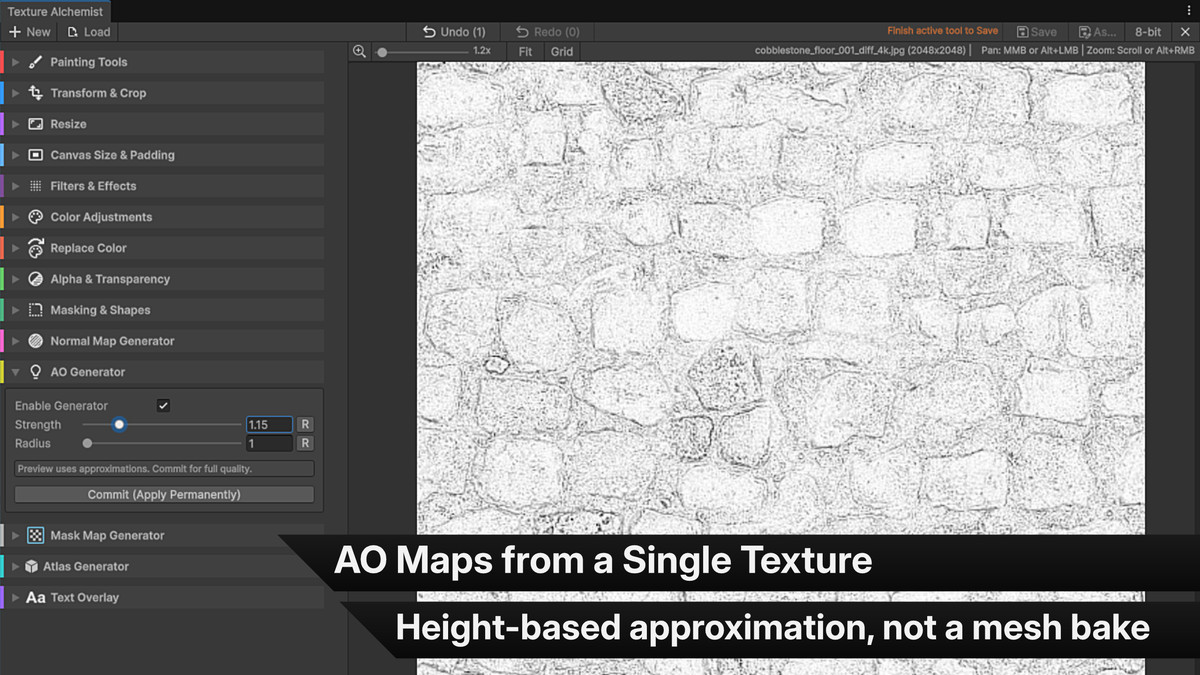Click the 'Finish active tool to Save' message
1200x675 pixels.
pos(942,32)
